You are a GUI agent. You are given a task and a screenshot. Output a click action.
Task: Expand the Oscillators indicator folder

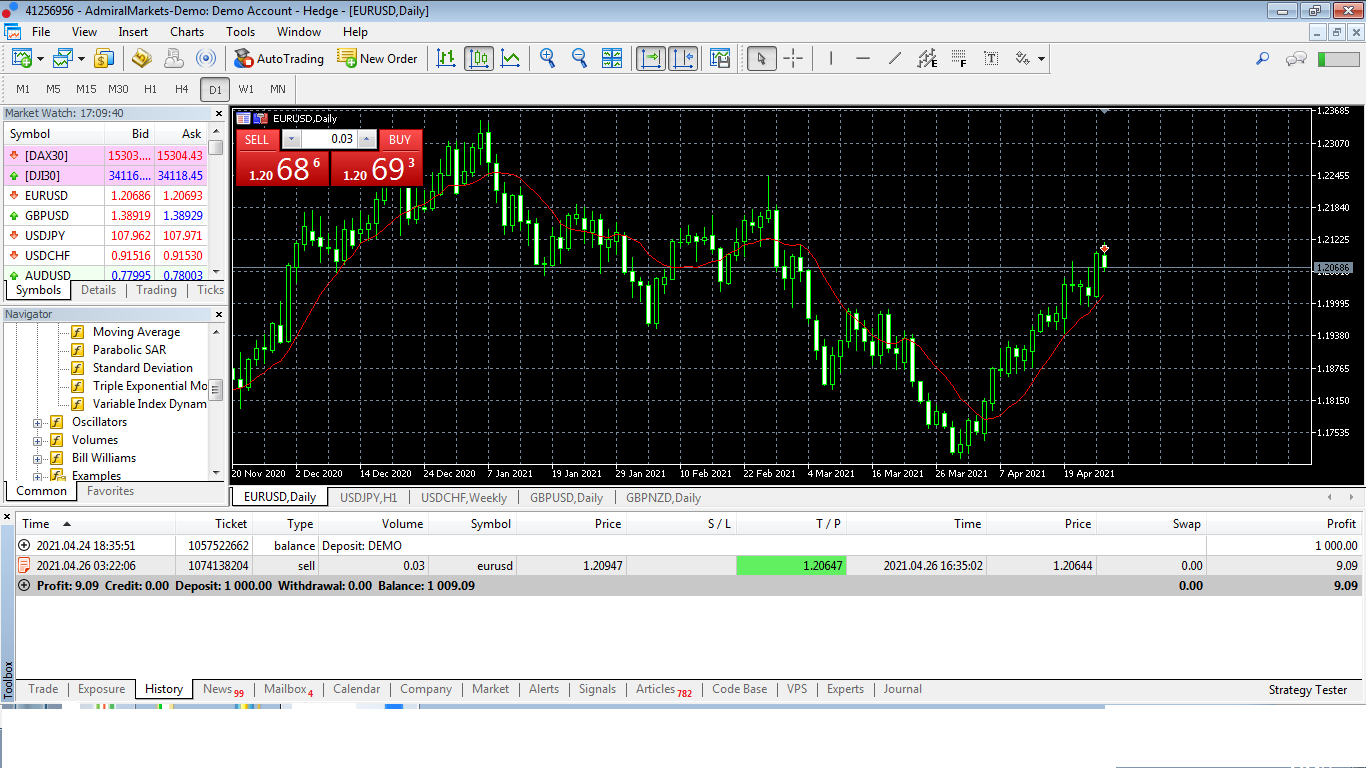[39, 422]
